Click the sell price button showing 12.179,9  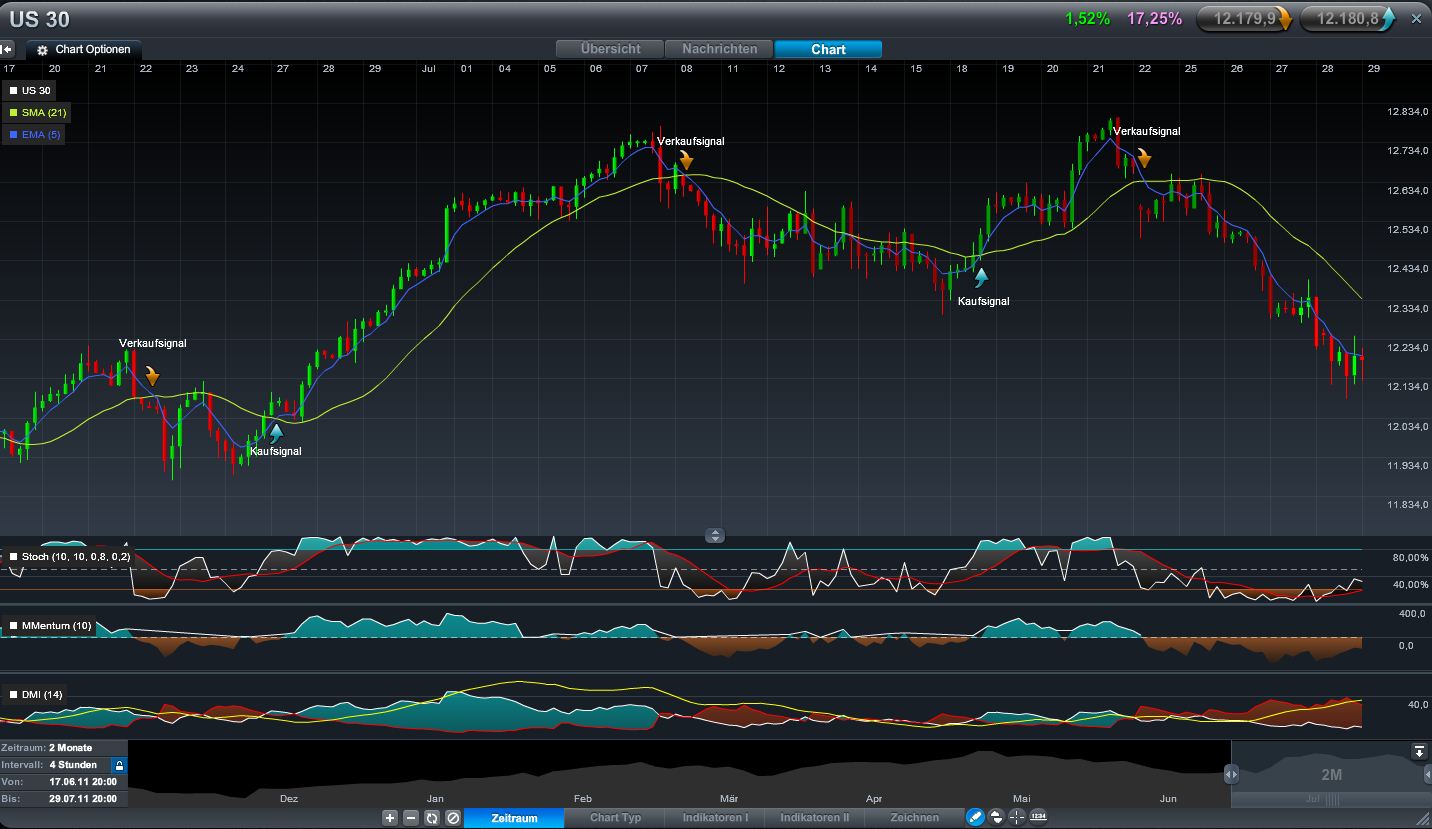click(1243, 17)
